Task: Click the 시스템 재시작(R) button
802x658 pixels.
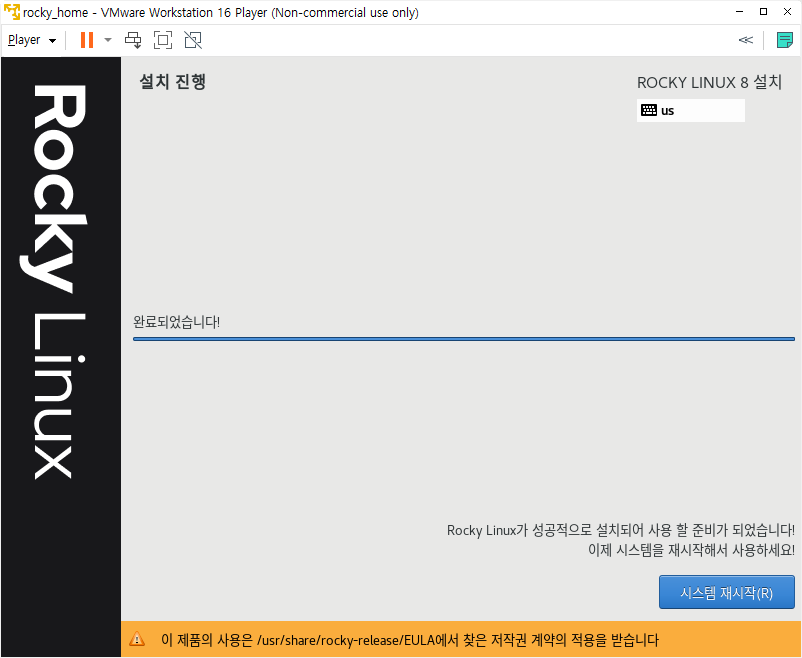Action: tap(726, 593)
